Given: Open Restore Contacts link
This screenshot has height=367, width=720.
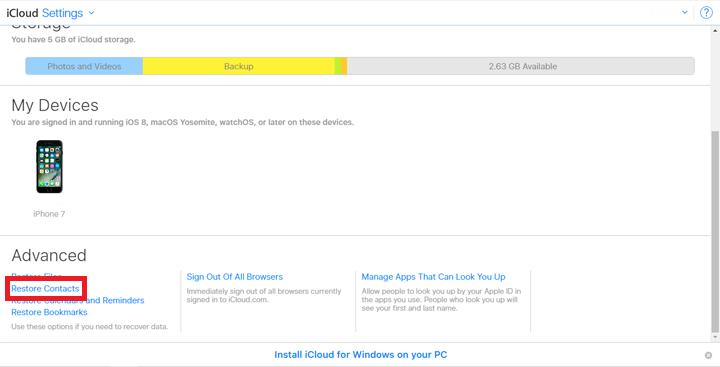Looking at the screenshot, I should 45,288.
